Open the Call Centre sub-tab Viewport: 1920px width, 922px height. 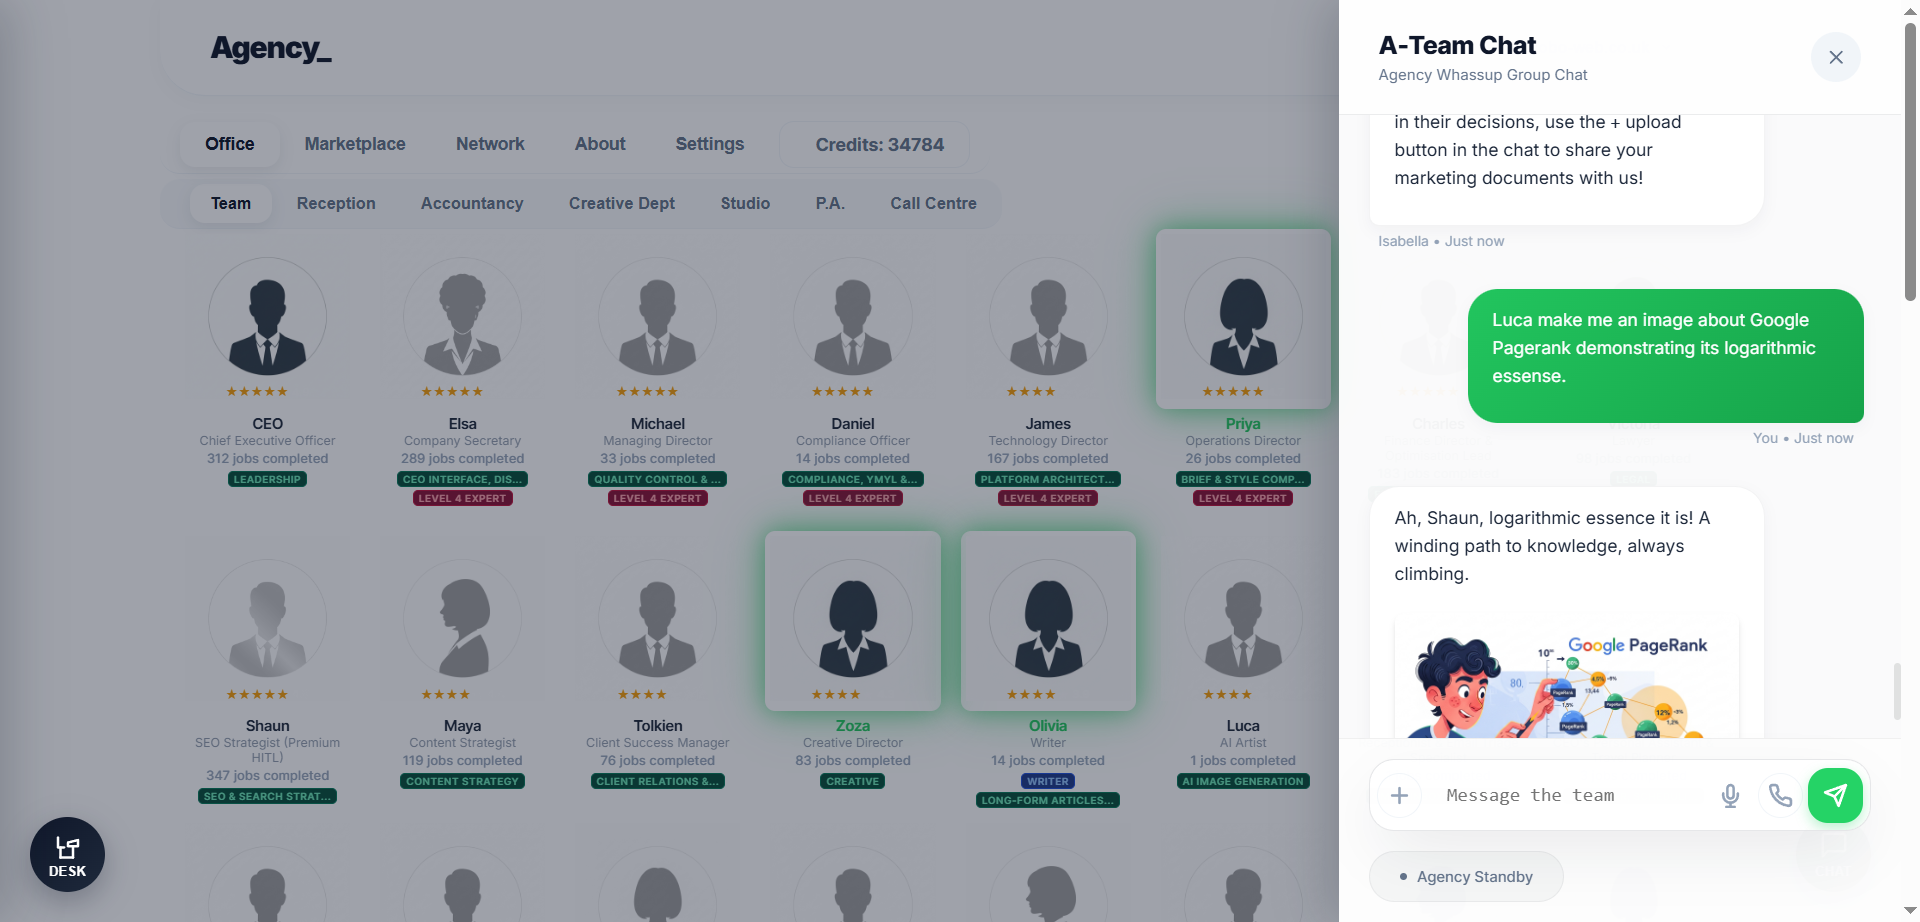tap(933, 203)
